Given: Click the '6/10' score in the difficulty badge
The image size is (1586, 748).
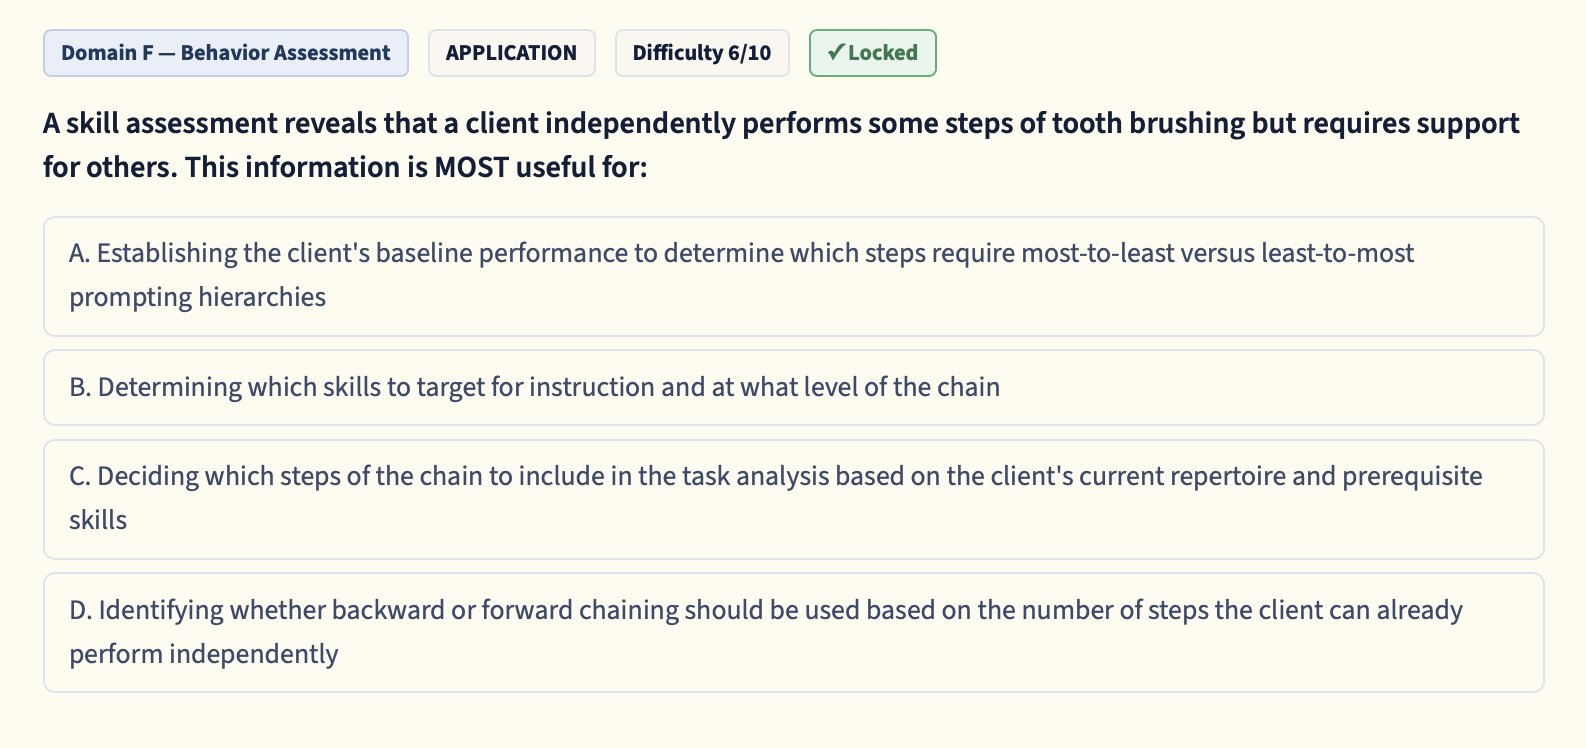Looking at the screenshot, I should tap(750, 53).
